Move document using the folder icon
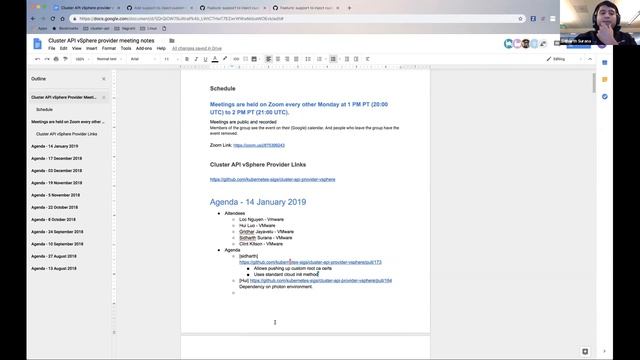Image resolution: width=640 pixels, height=360 pixels. tap(172, 40)
